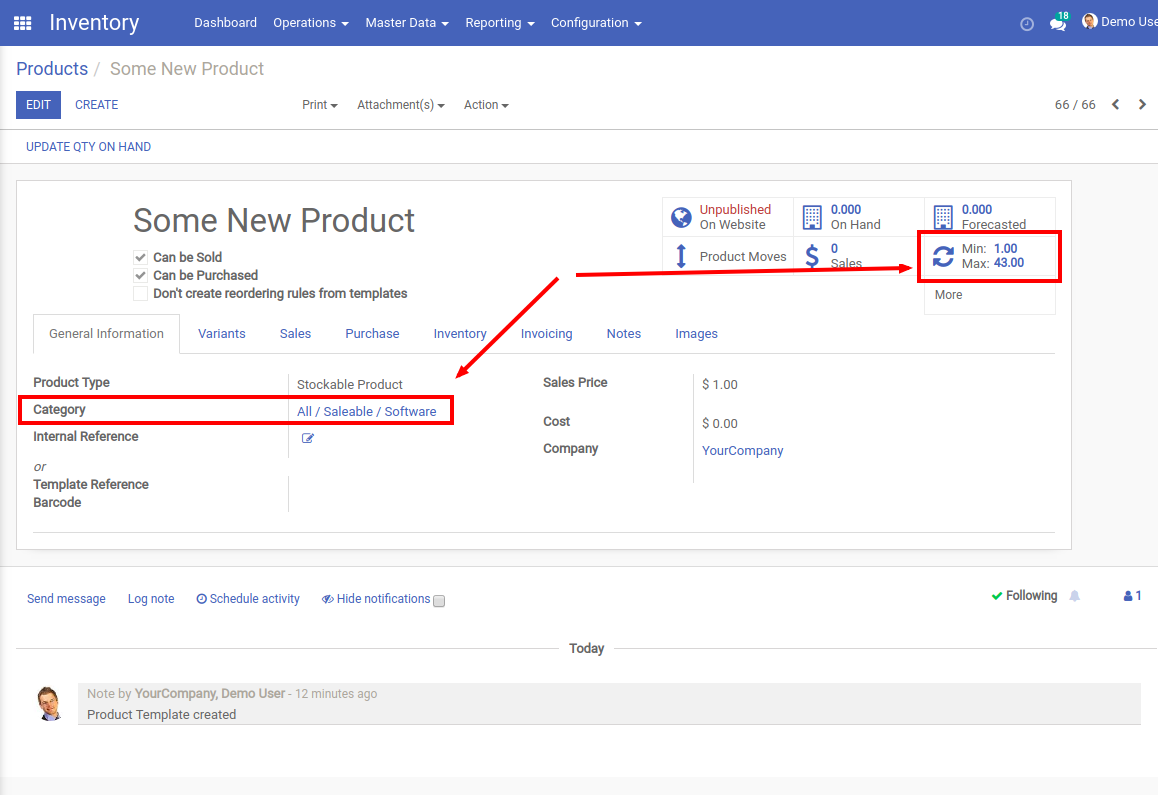The height and width of the screenshot is (795, 1158).
Task: Switch to the Variants tab
Action: pyautogui.click(x=222, y=333)
